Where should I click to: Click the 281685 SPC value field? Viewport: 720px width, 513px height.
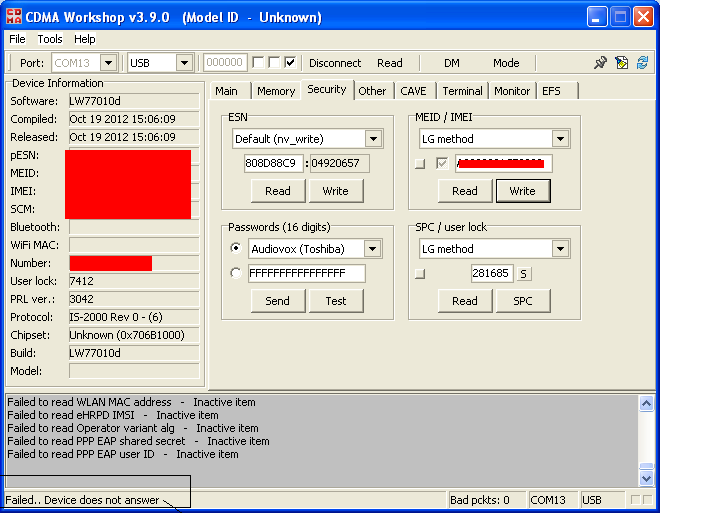[492, 273]
